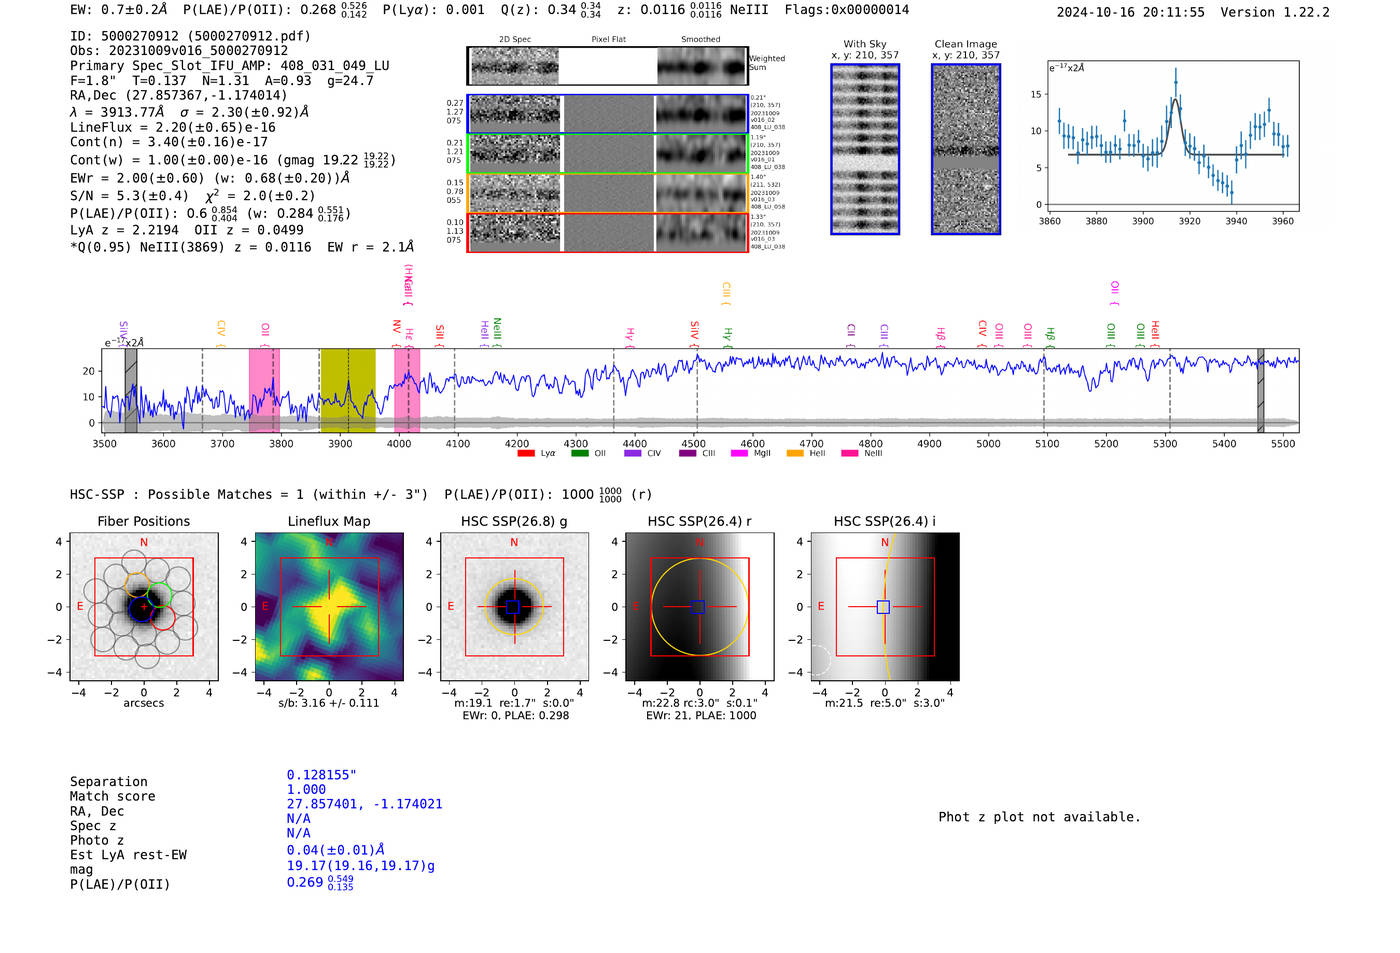Viewport: 1400px width, 953px height.
Task: Select the blue-bordered fiber spectrum row
Action: click(x=608, y=114)
